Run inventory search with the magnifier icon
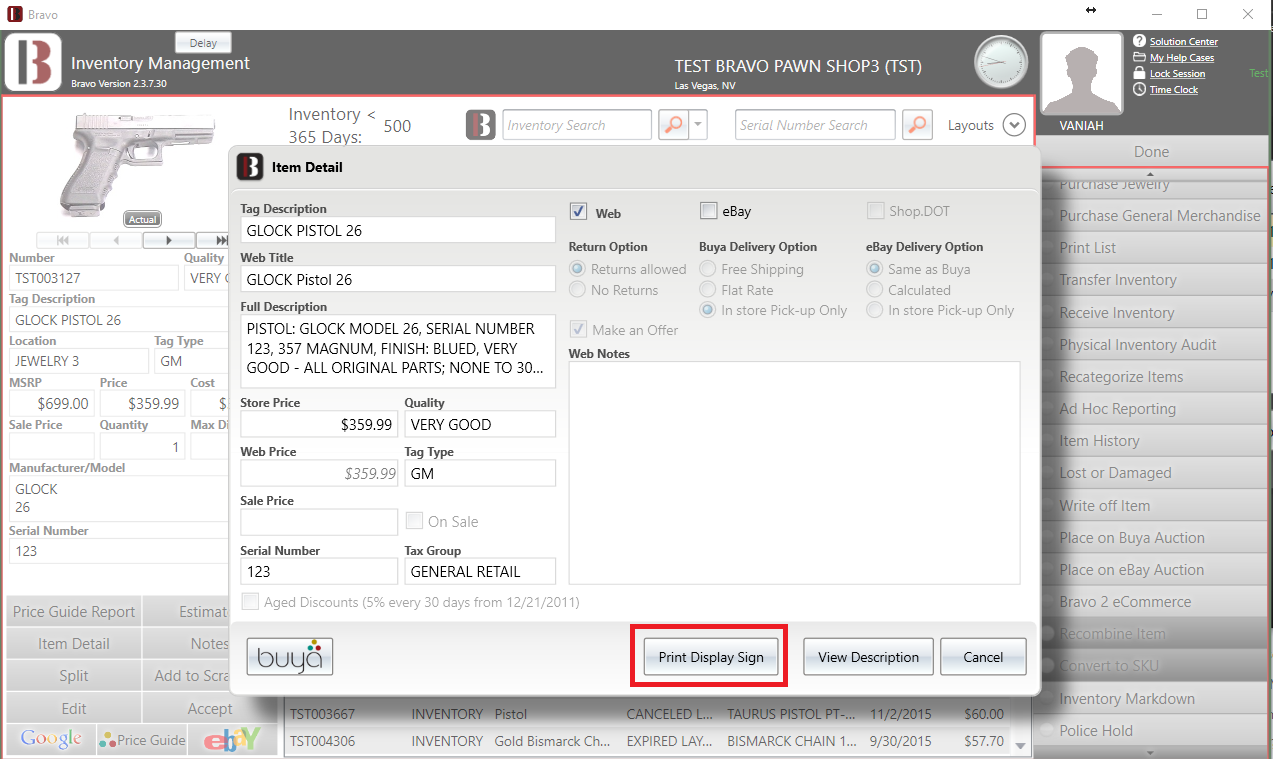1273x759 pixels. click(675, 125)
